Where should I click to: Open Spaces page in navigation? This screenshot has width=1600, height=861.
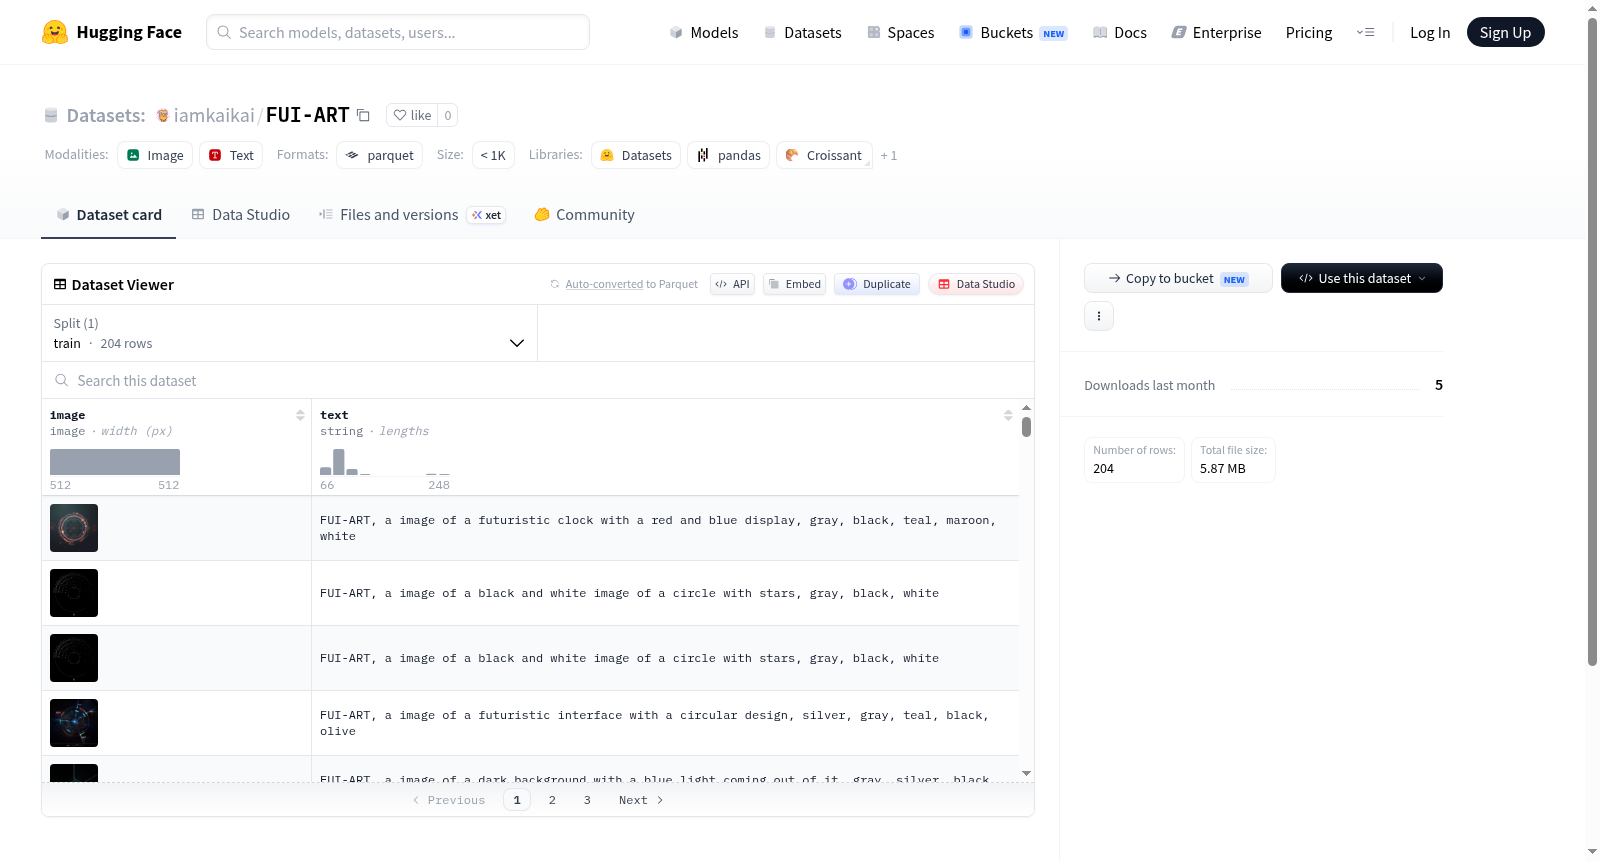coord(900,32)
